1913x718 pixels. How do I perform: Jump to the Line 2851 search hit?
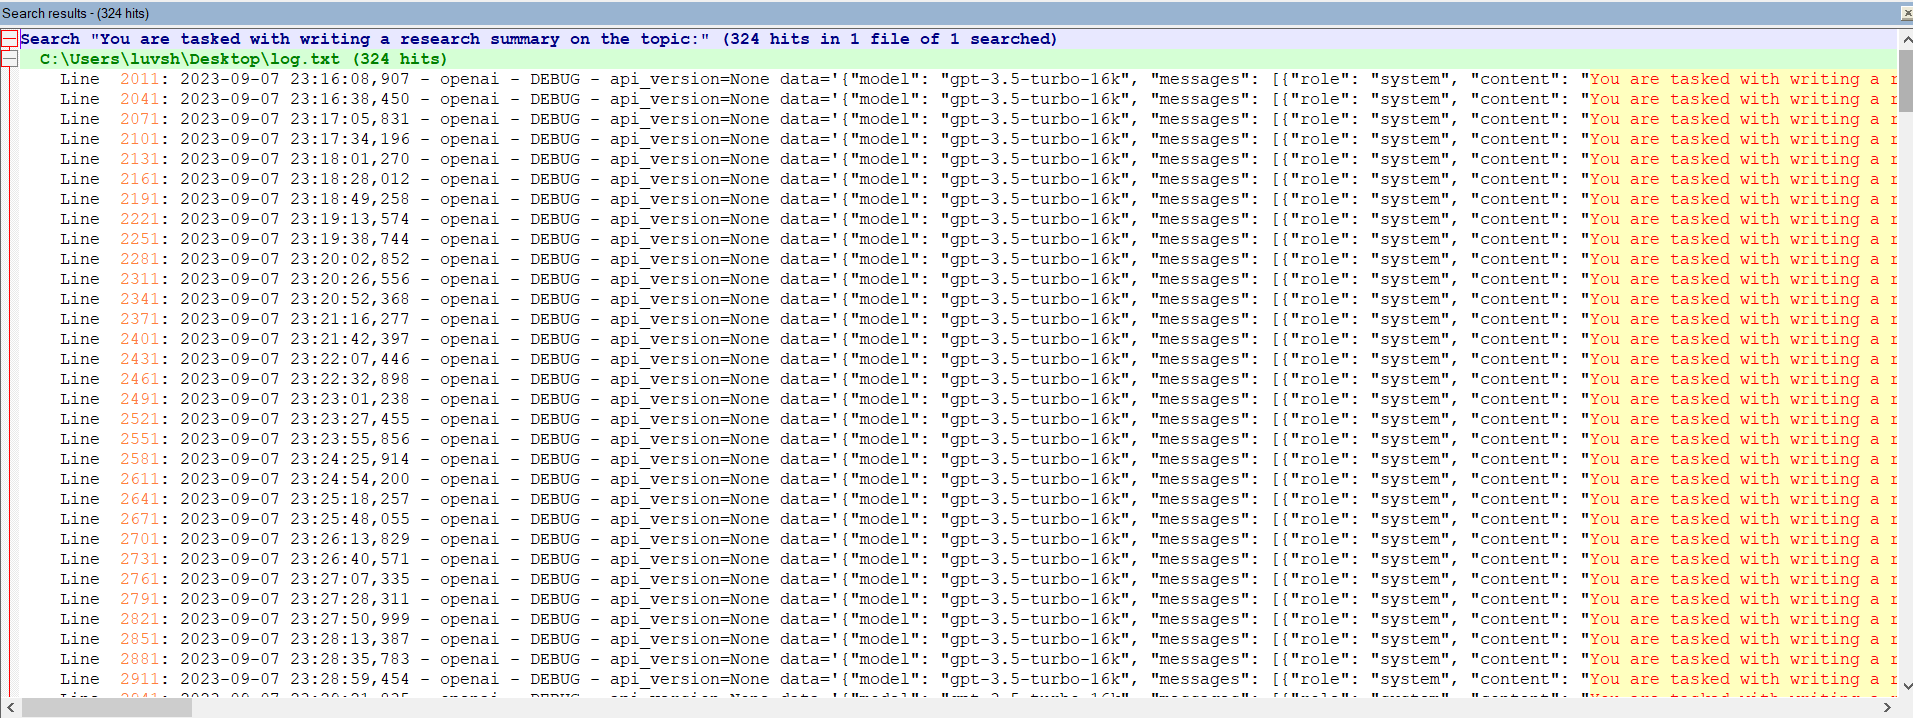coord(958,639)
